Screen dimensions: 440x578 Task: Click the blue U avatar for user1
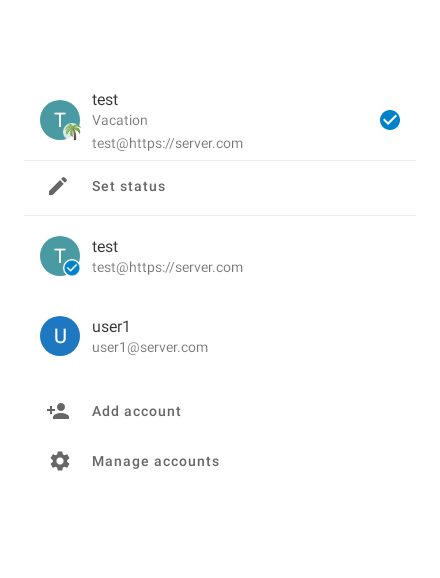pos(60,336)
